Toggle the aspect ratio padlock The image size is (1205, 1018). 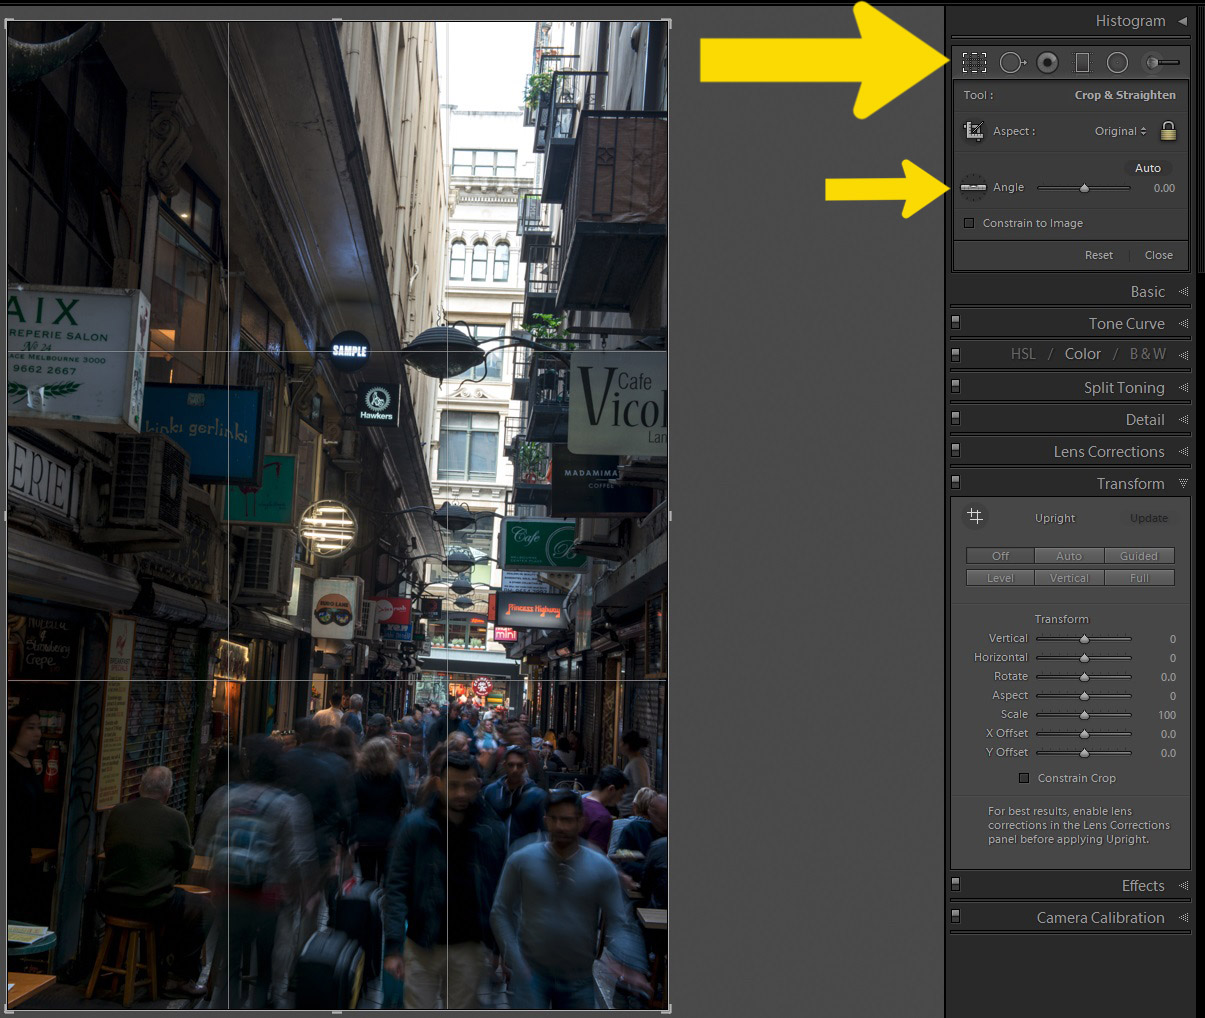click(x=1168, y=131)
